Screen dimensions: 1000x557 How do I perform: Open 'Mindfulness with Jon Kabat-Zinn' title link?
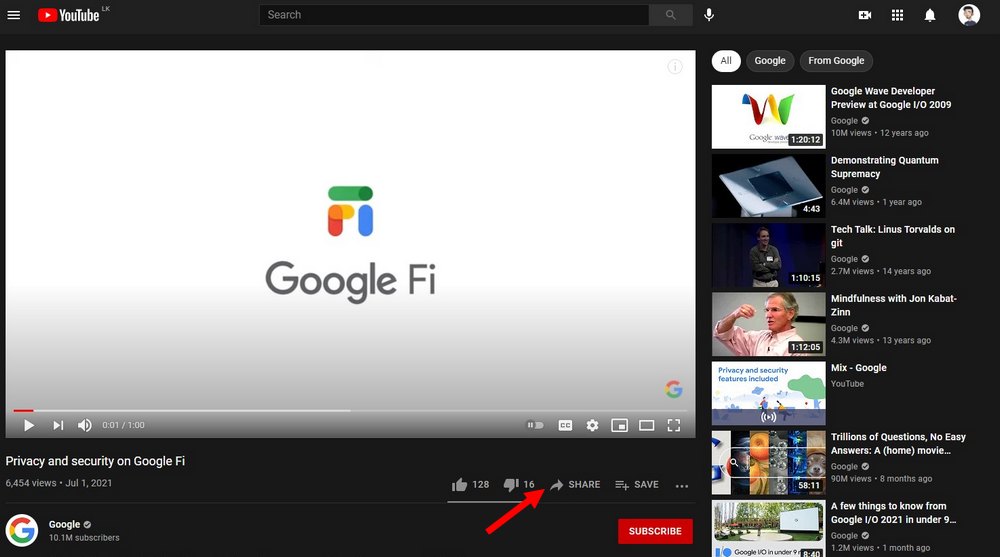tap(893, 305)
